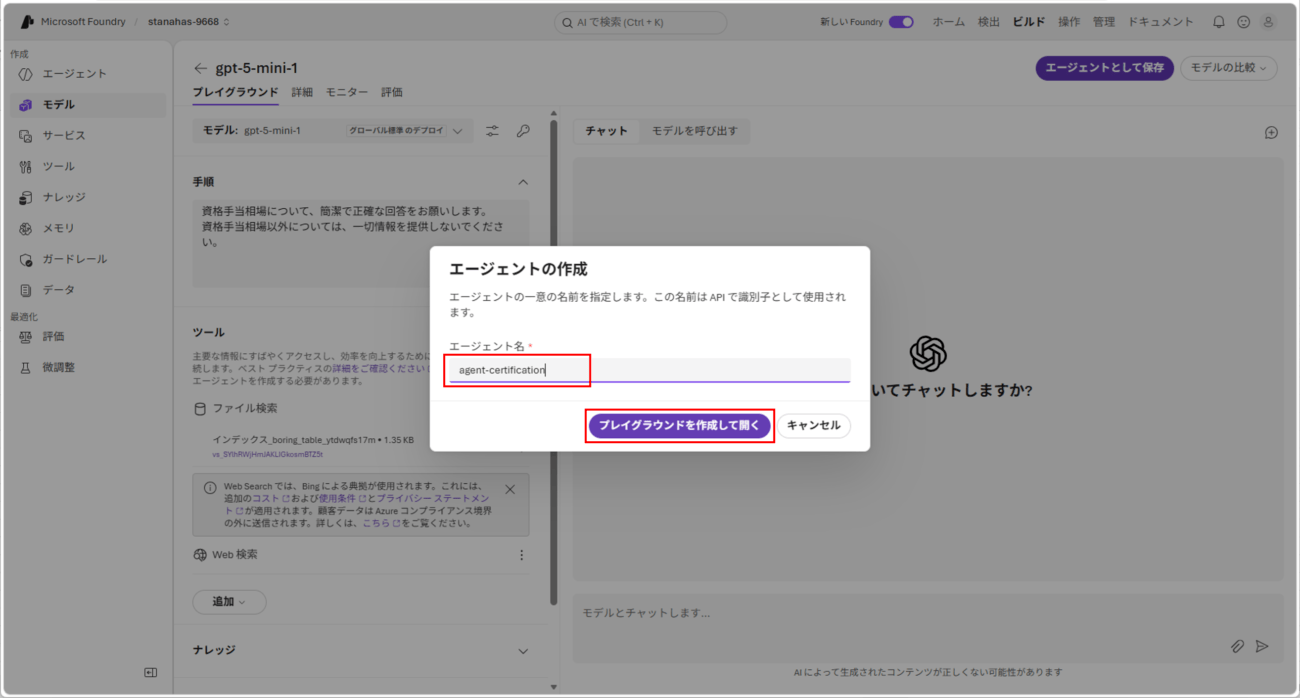Select the チャット tab
This screenshot has height=698, width=1300.
607,131
